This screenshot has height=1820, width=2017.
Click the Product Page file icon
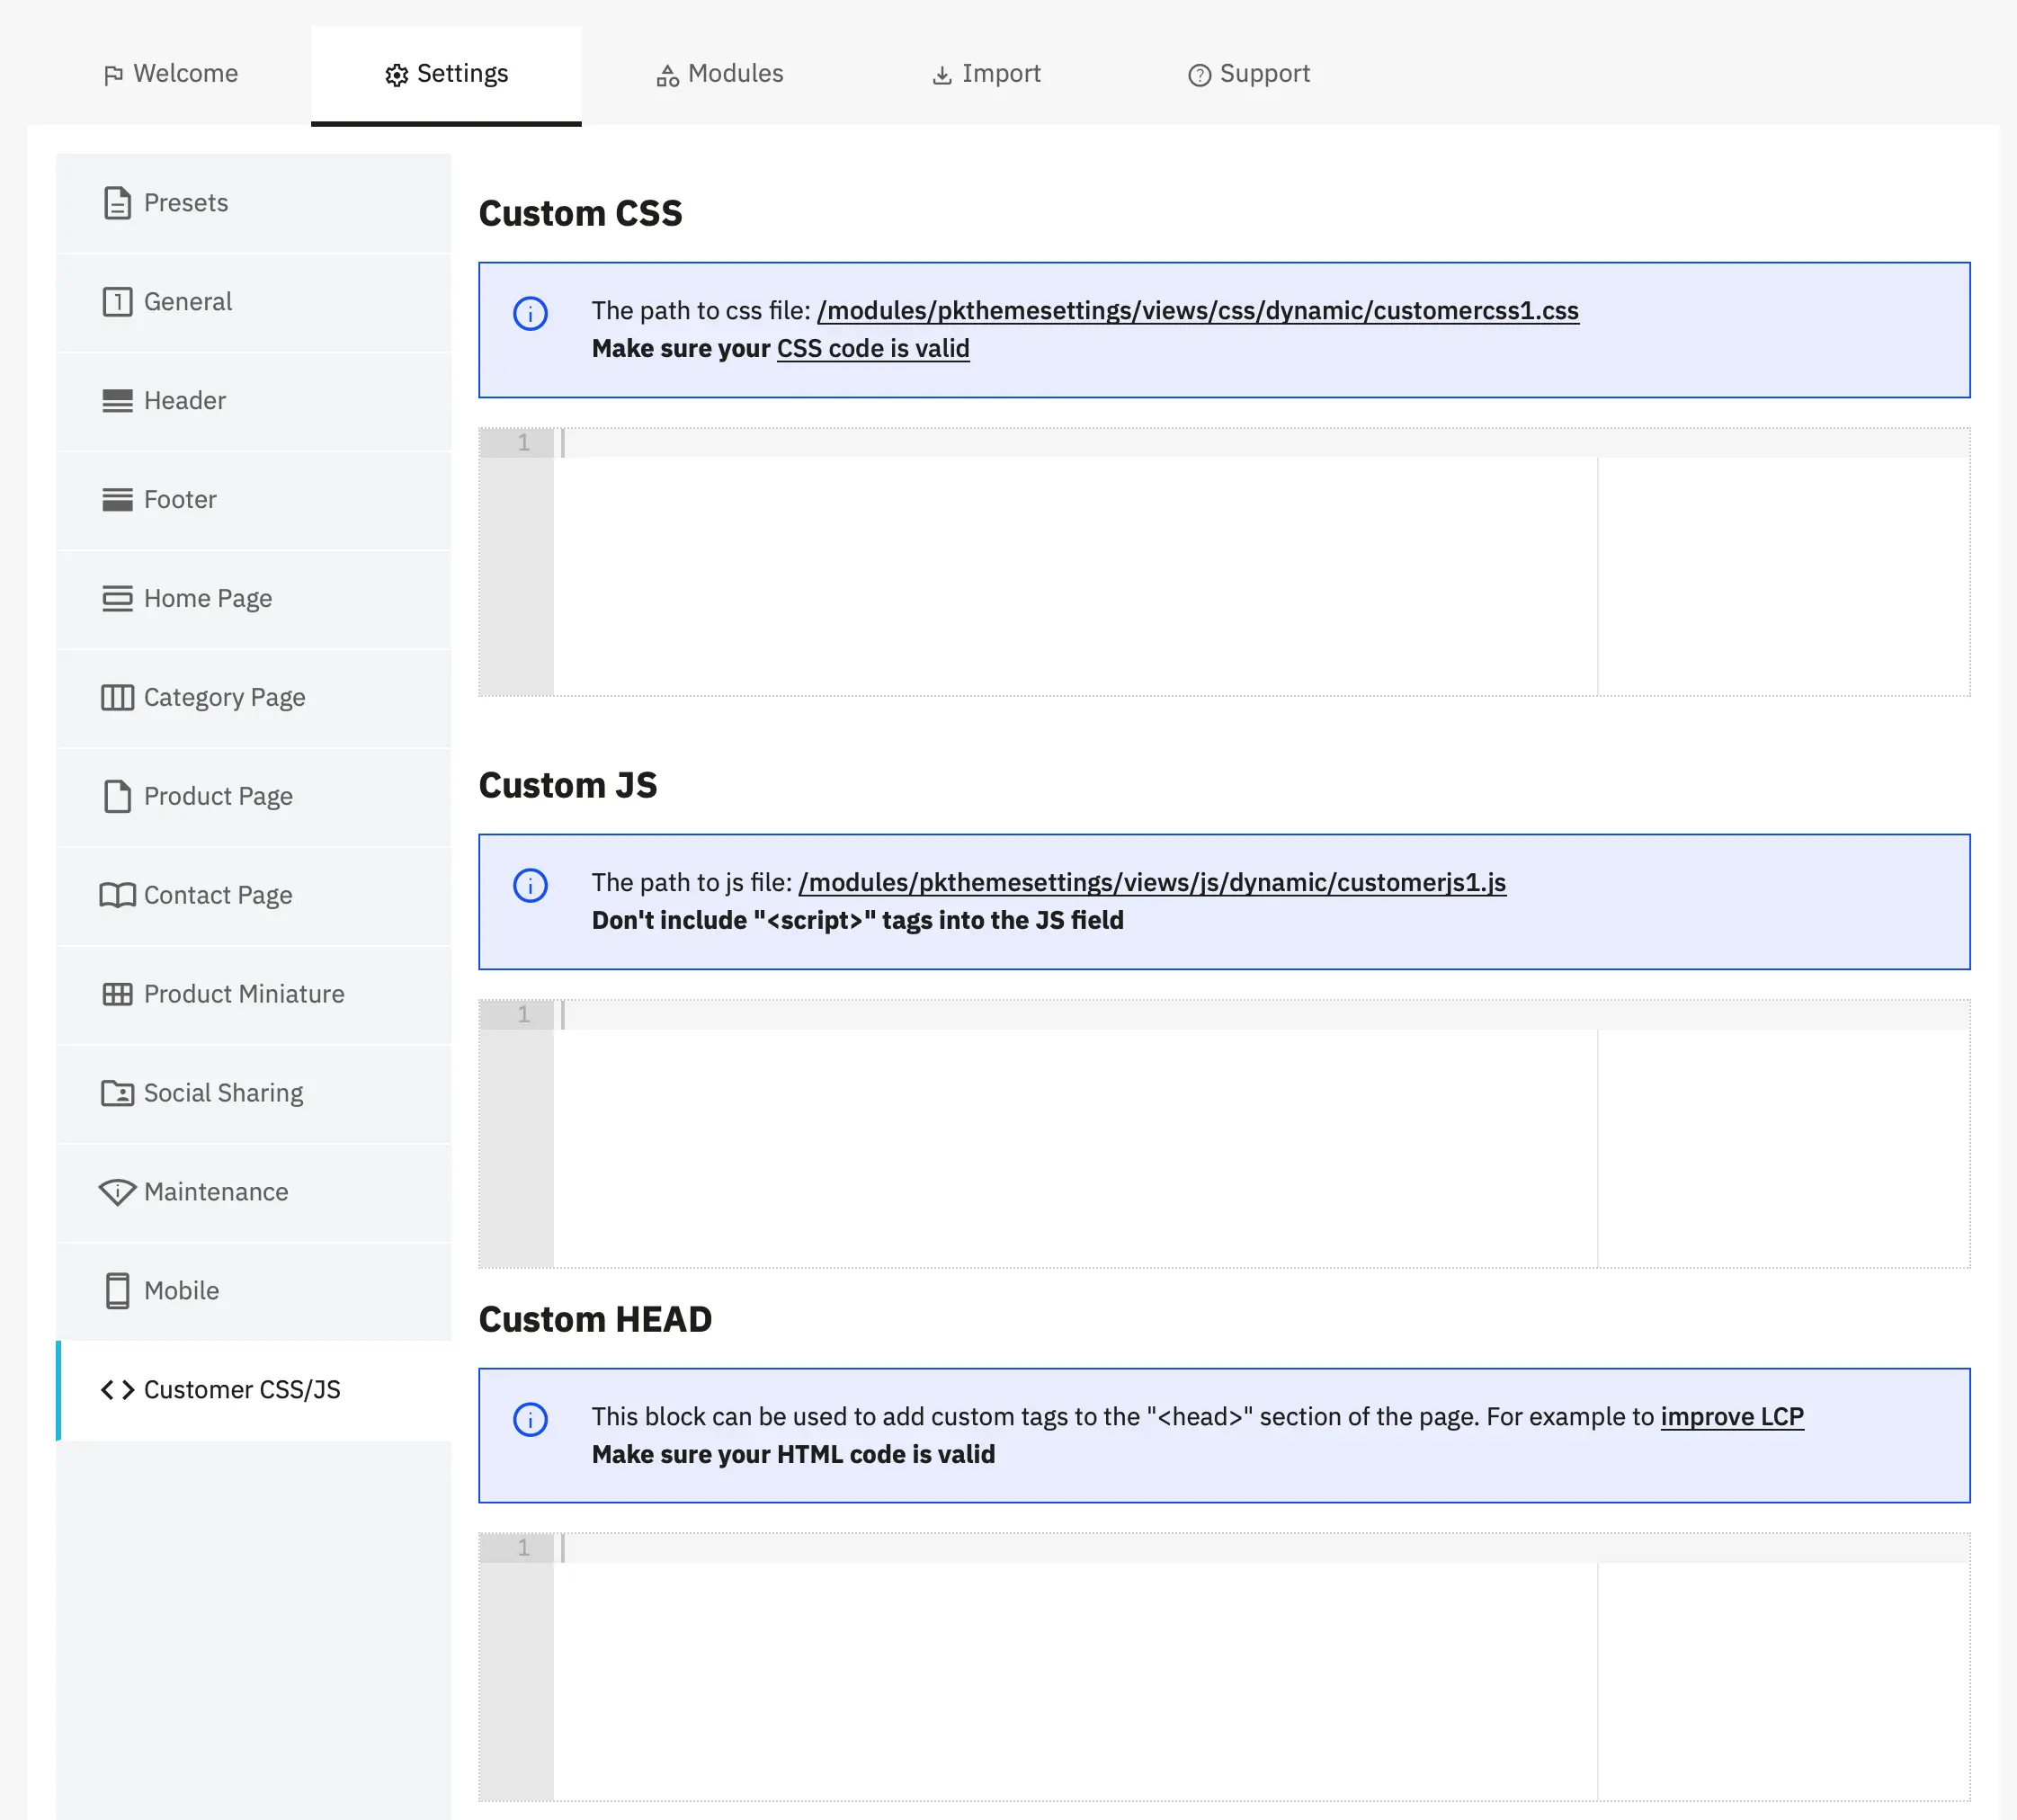point(118,797)
